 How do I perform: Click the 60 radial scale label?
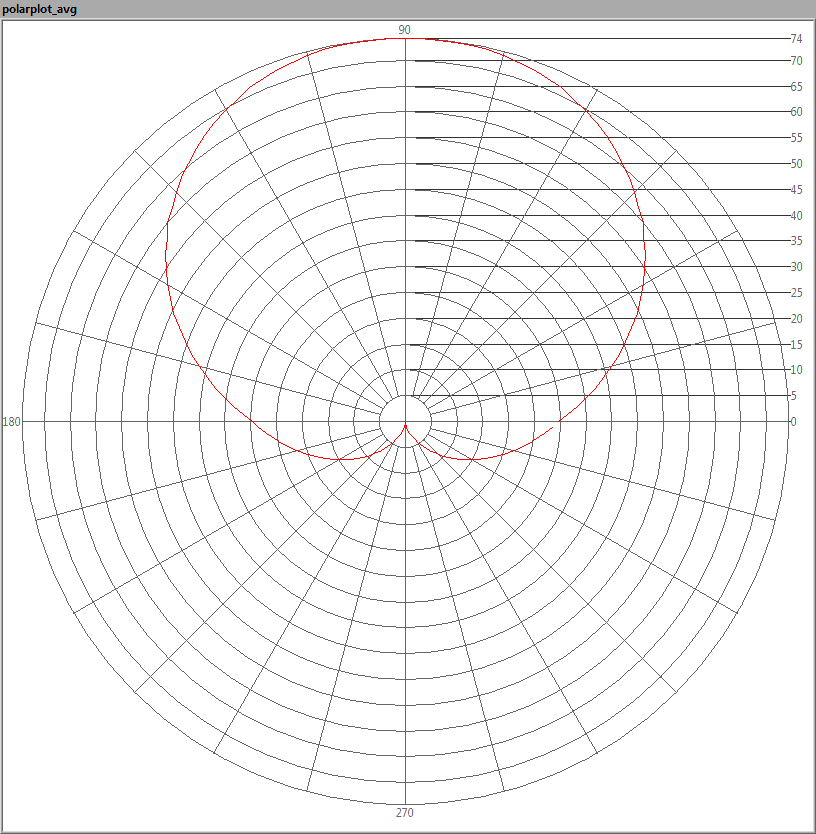tap(796, 112)
